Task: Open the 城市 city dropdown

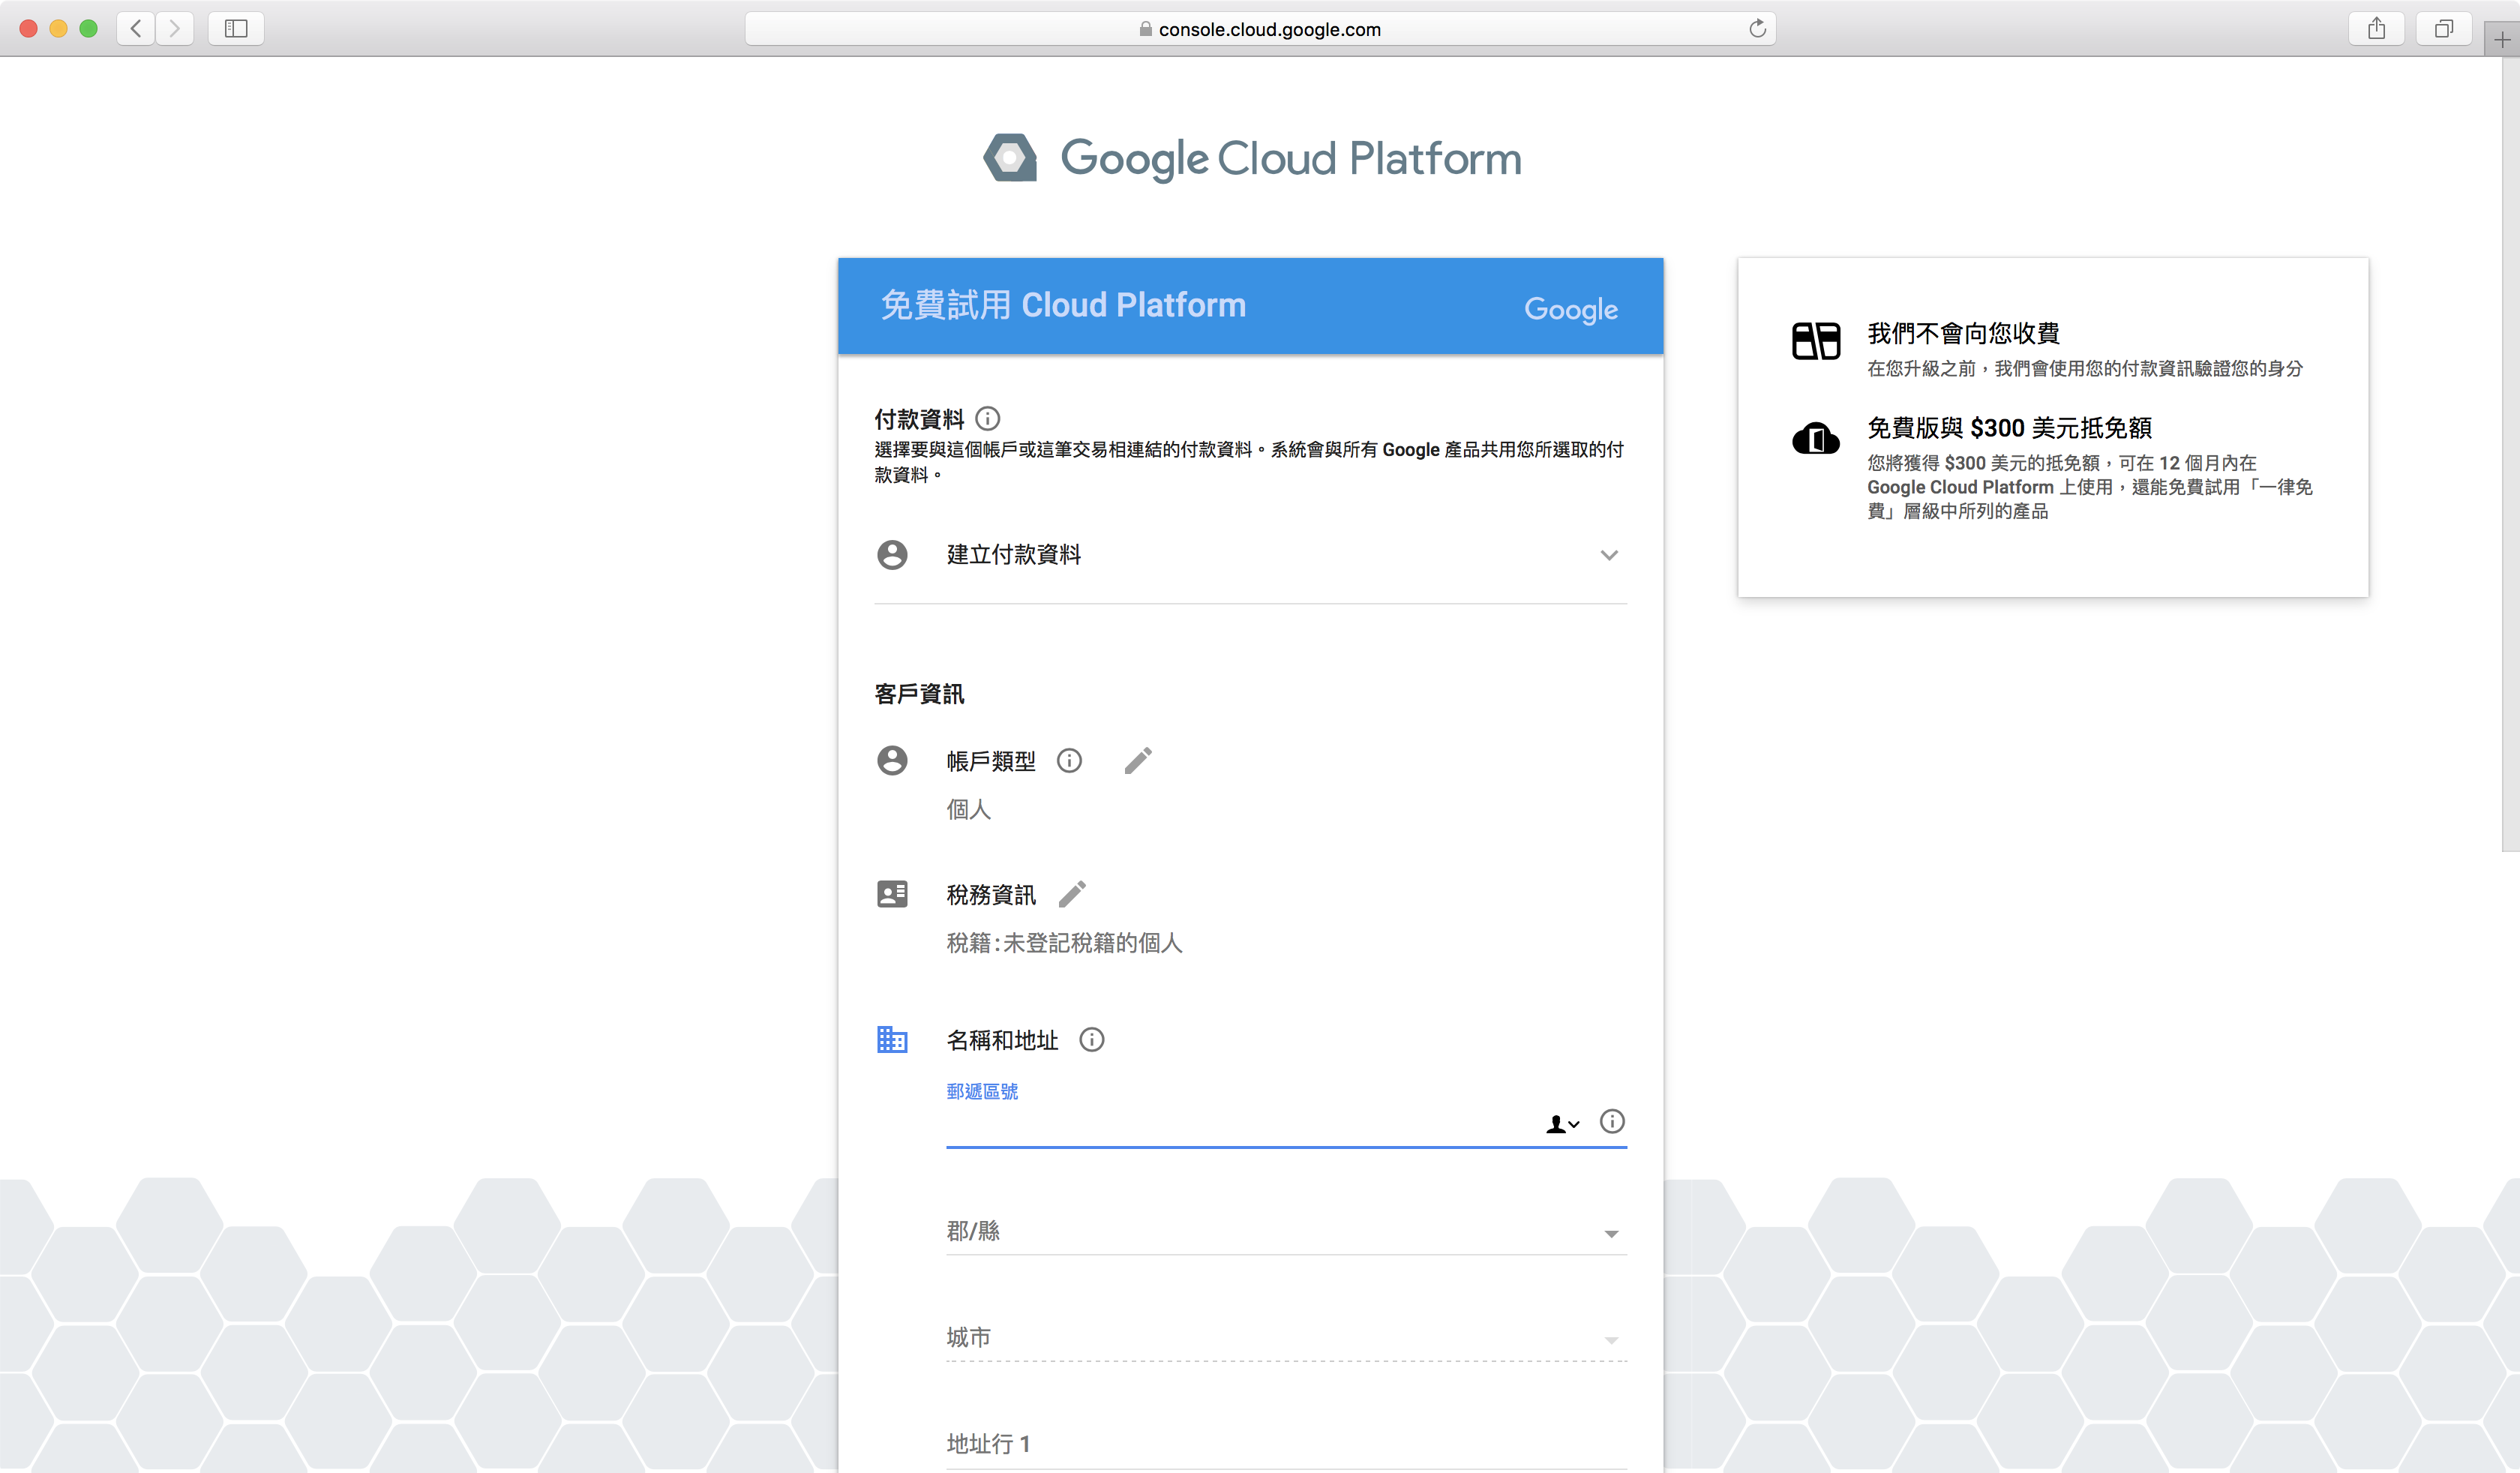Action: tap(1610, 1339)
